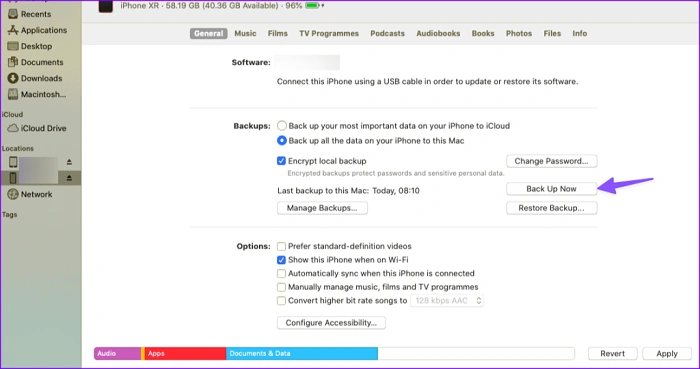The height and width of the screenshot is (369, 700).
Task: Click the blurred Software version field
Action: (x=307, y=62)
